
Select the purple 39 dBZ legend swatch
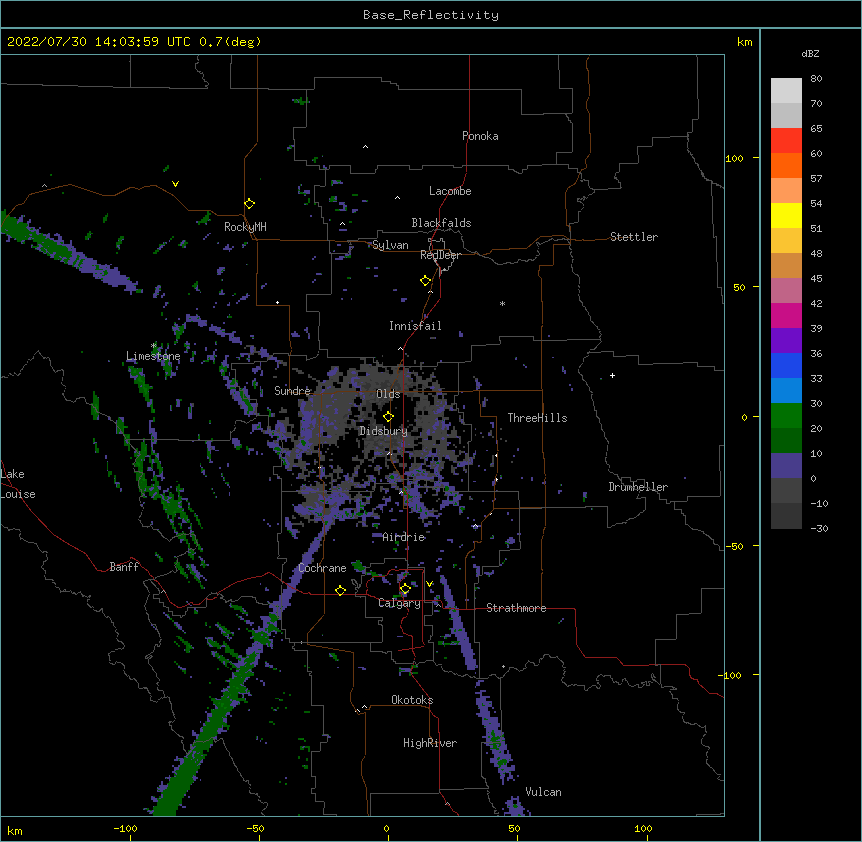click(786, 341)
